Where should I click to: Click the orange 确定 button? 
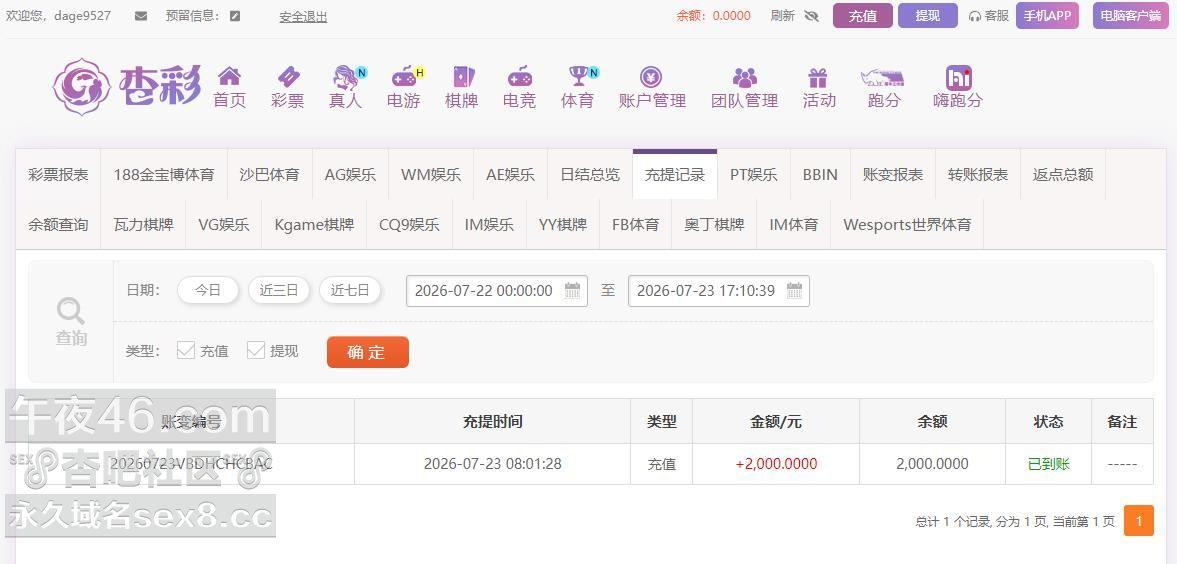[x=368, y=352]
